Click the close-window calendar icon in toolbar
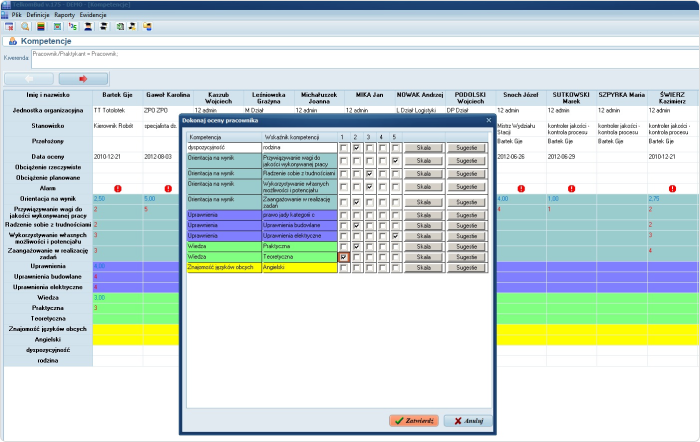 pos(9,27)
